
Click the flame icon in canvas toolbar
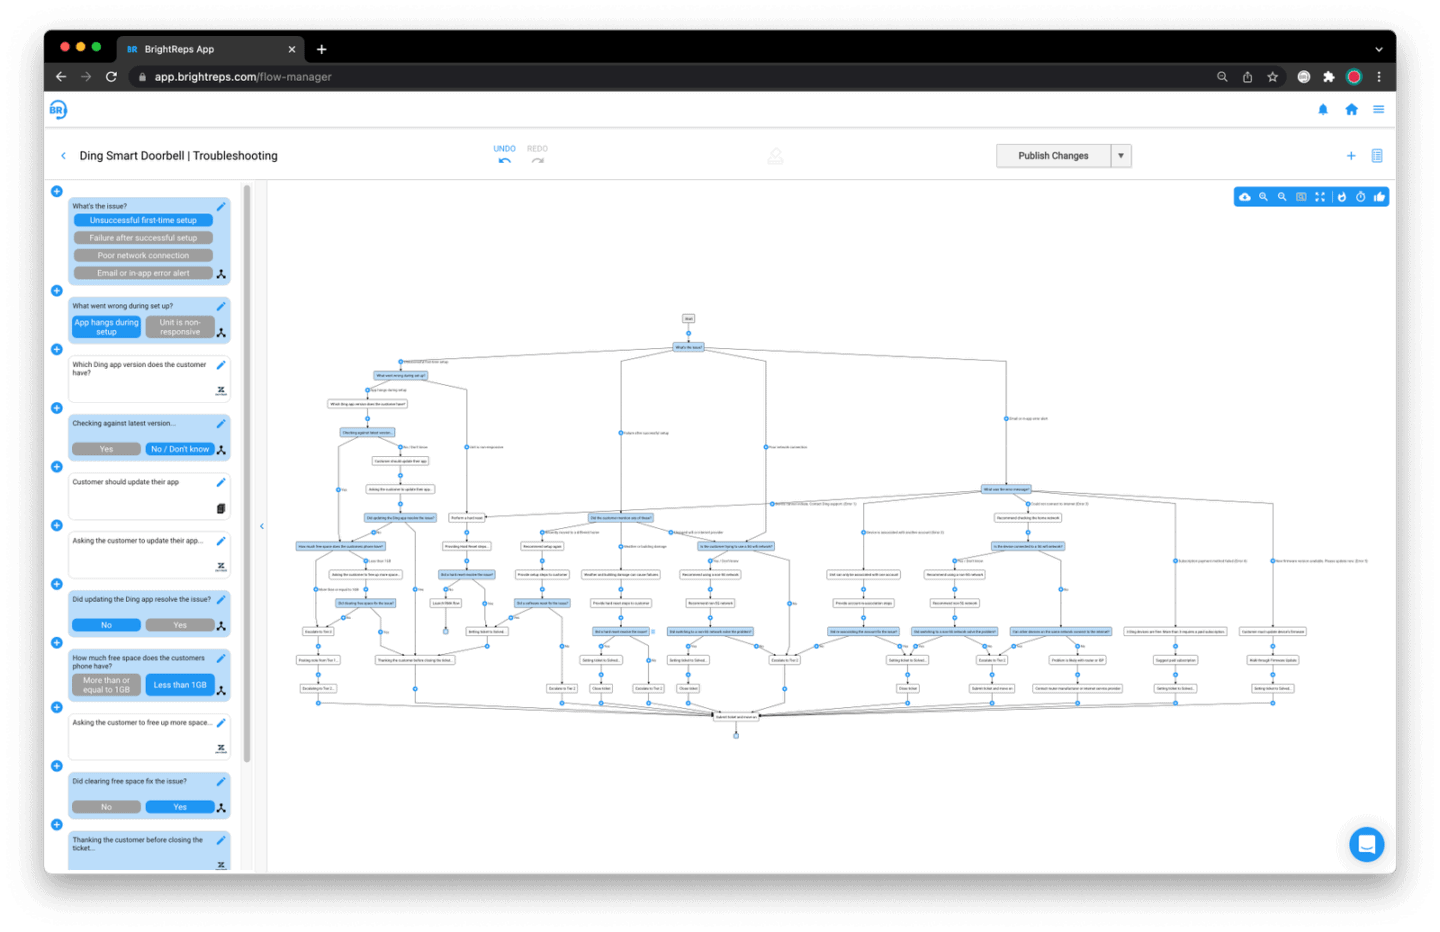[1342, 197]
